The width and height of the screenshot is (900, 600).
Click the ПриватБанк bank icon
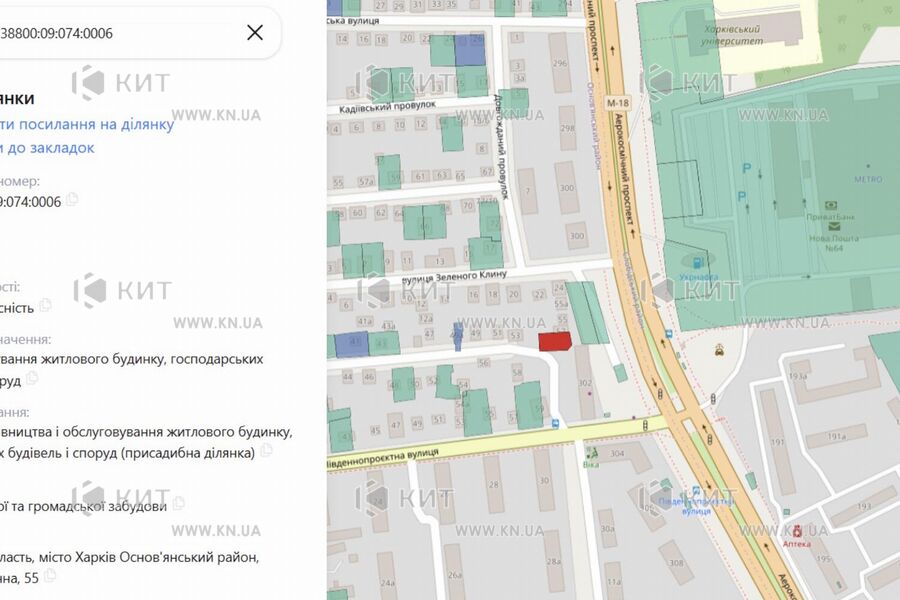tap(831, 205)
